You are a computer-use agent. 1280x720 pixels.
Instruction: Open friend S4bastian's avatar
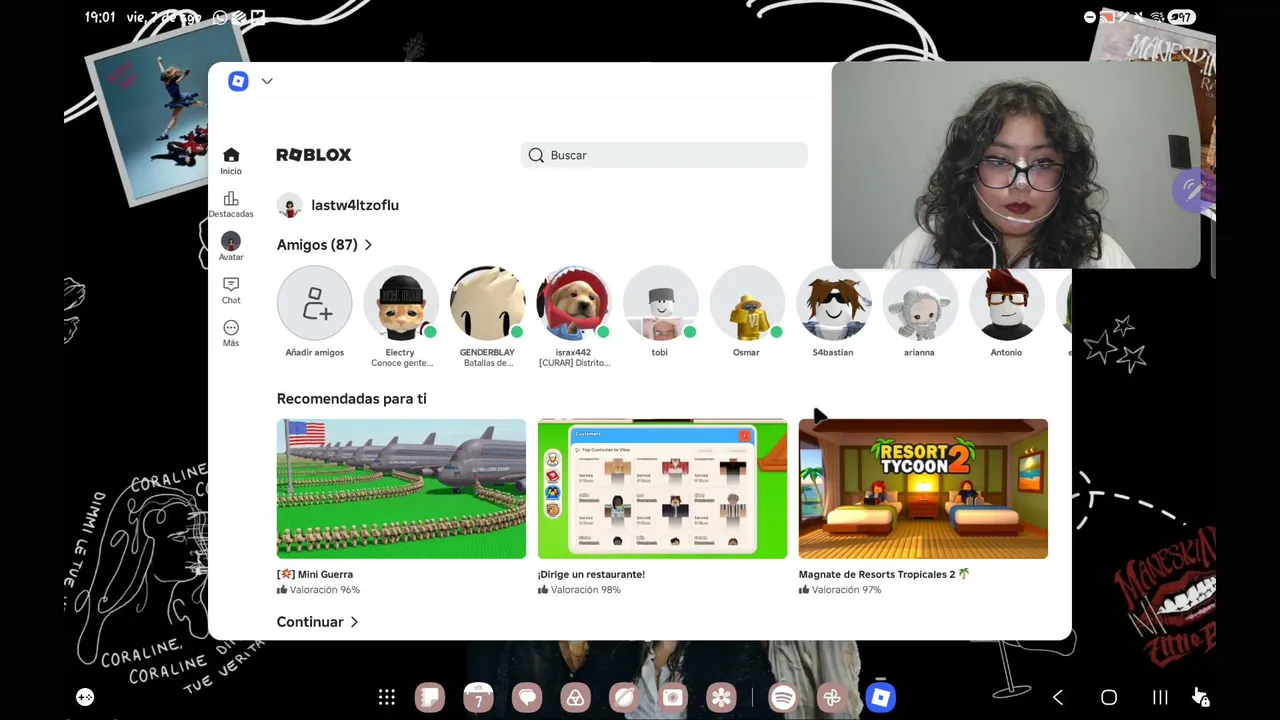833,304
